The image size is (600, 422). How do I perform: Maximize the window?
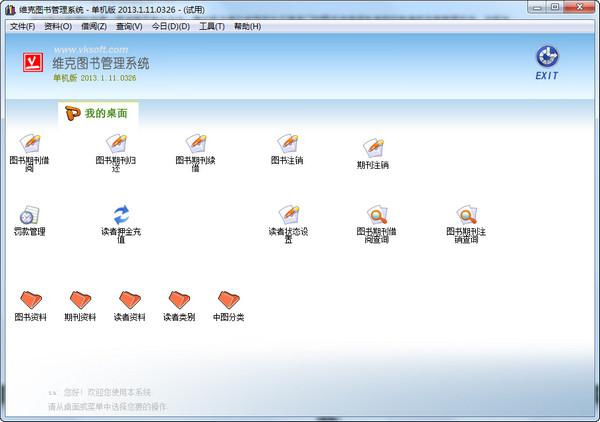point(554,7)
